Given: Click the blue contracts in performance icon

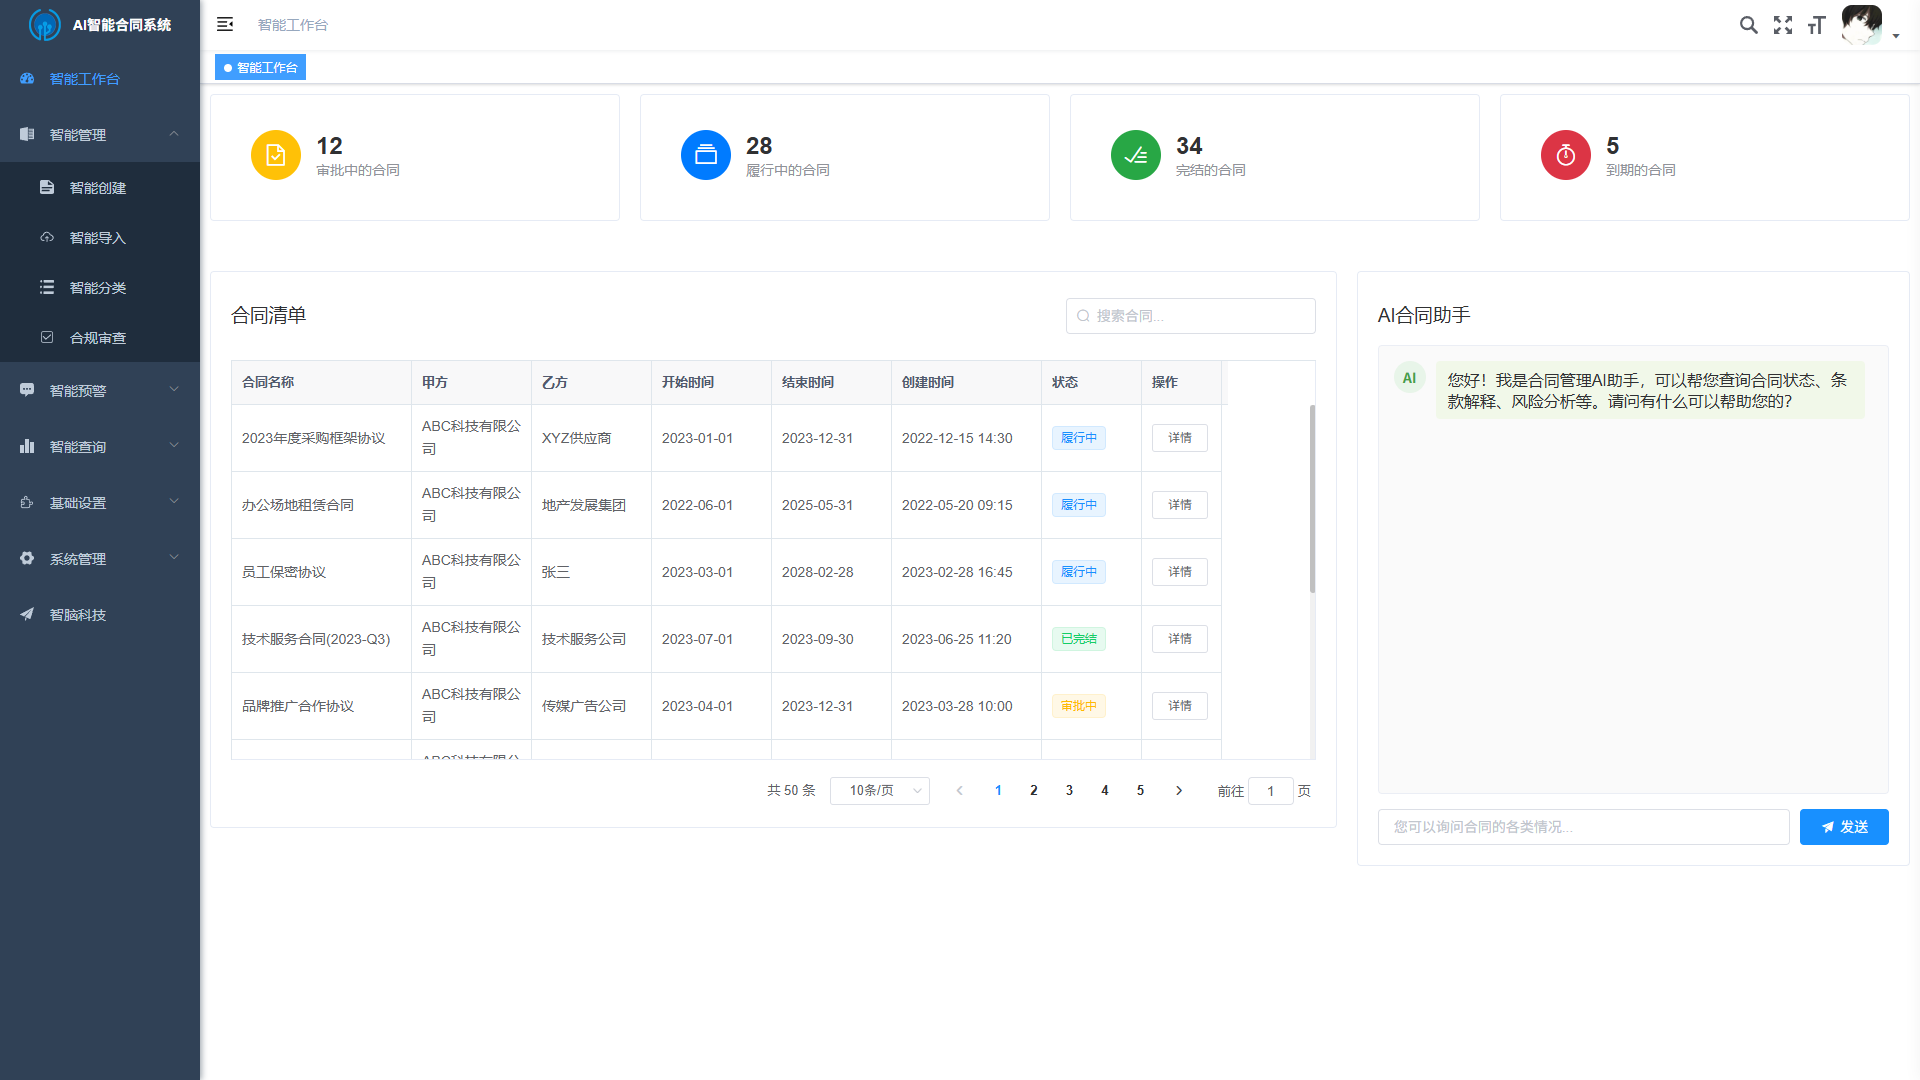Looking at the screenshot, I should (706, 155).
